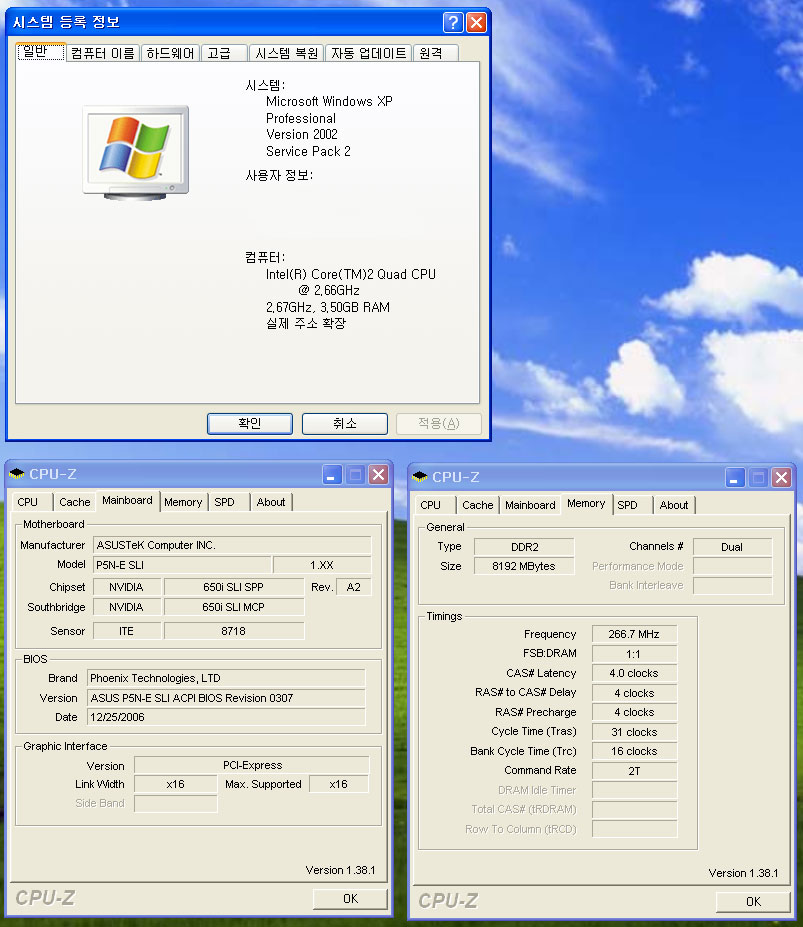Image resolution: width=803 pixels, height=927 pixels.
Task: Click the FSB:DRAM field 1:1
Action: coord(634,654)
